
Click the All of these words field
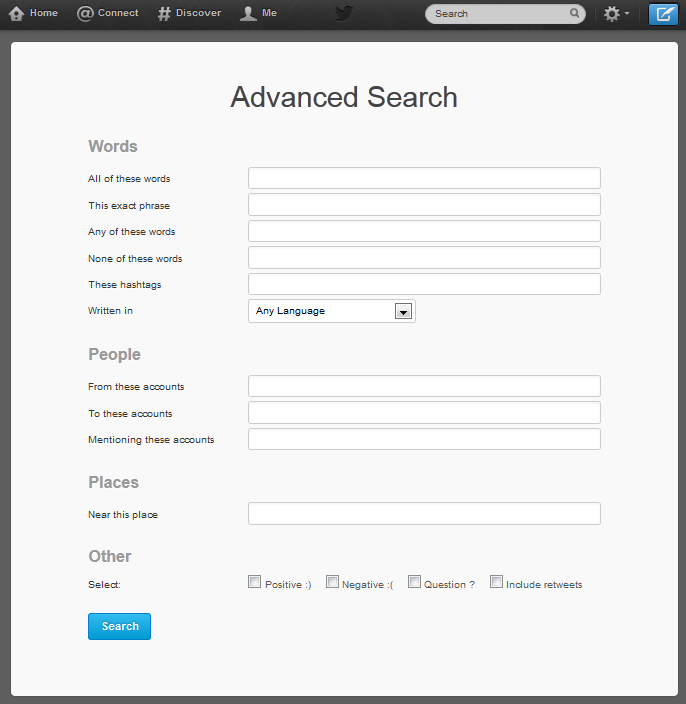424,178
